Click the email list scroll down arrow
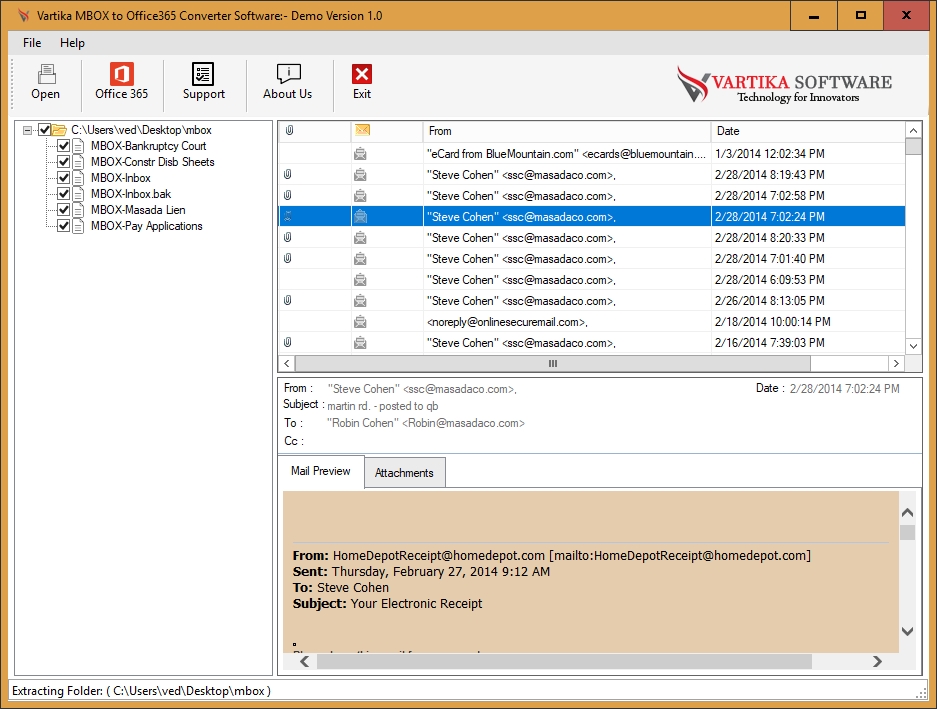The image size is (937, 709). 913,346
